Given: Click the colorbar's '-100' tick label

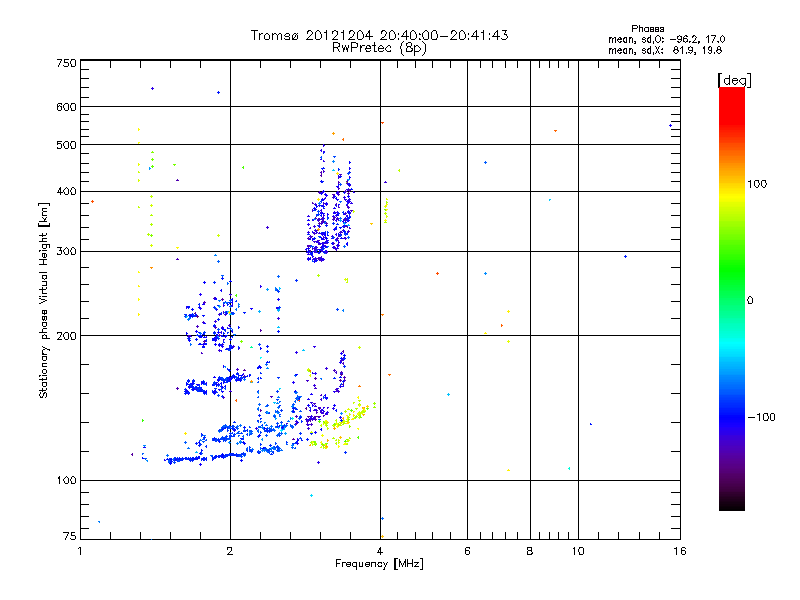Looking at the screenshot, I should (x=761, y=417).
